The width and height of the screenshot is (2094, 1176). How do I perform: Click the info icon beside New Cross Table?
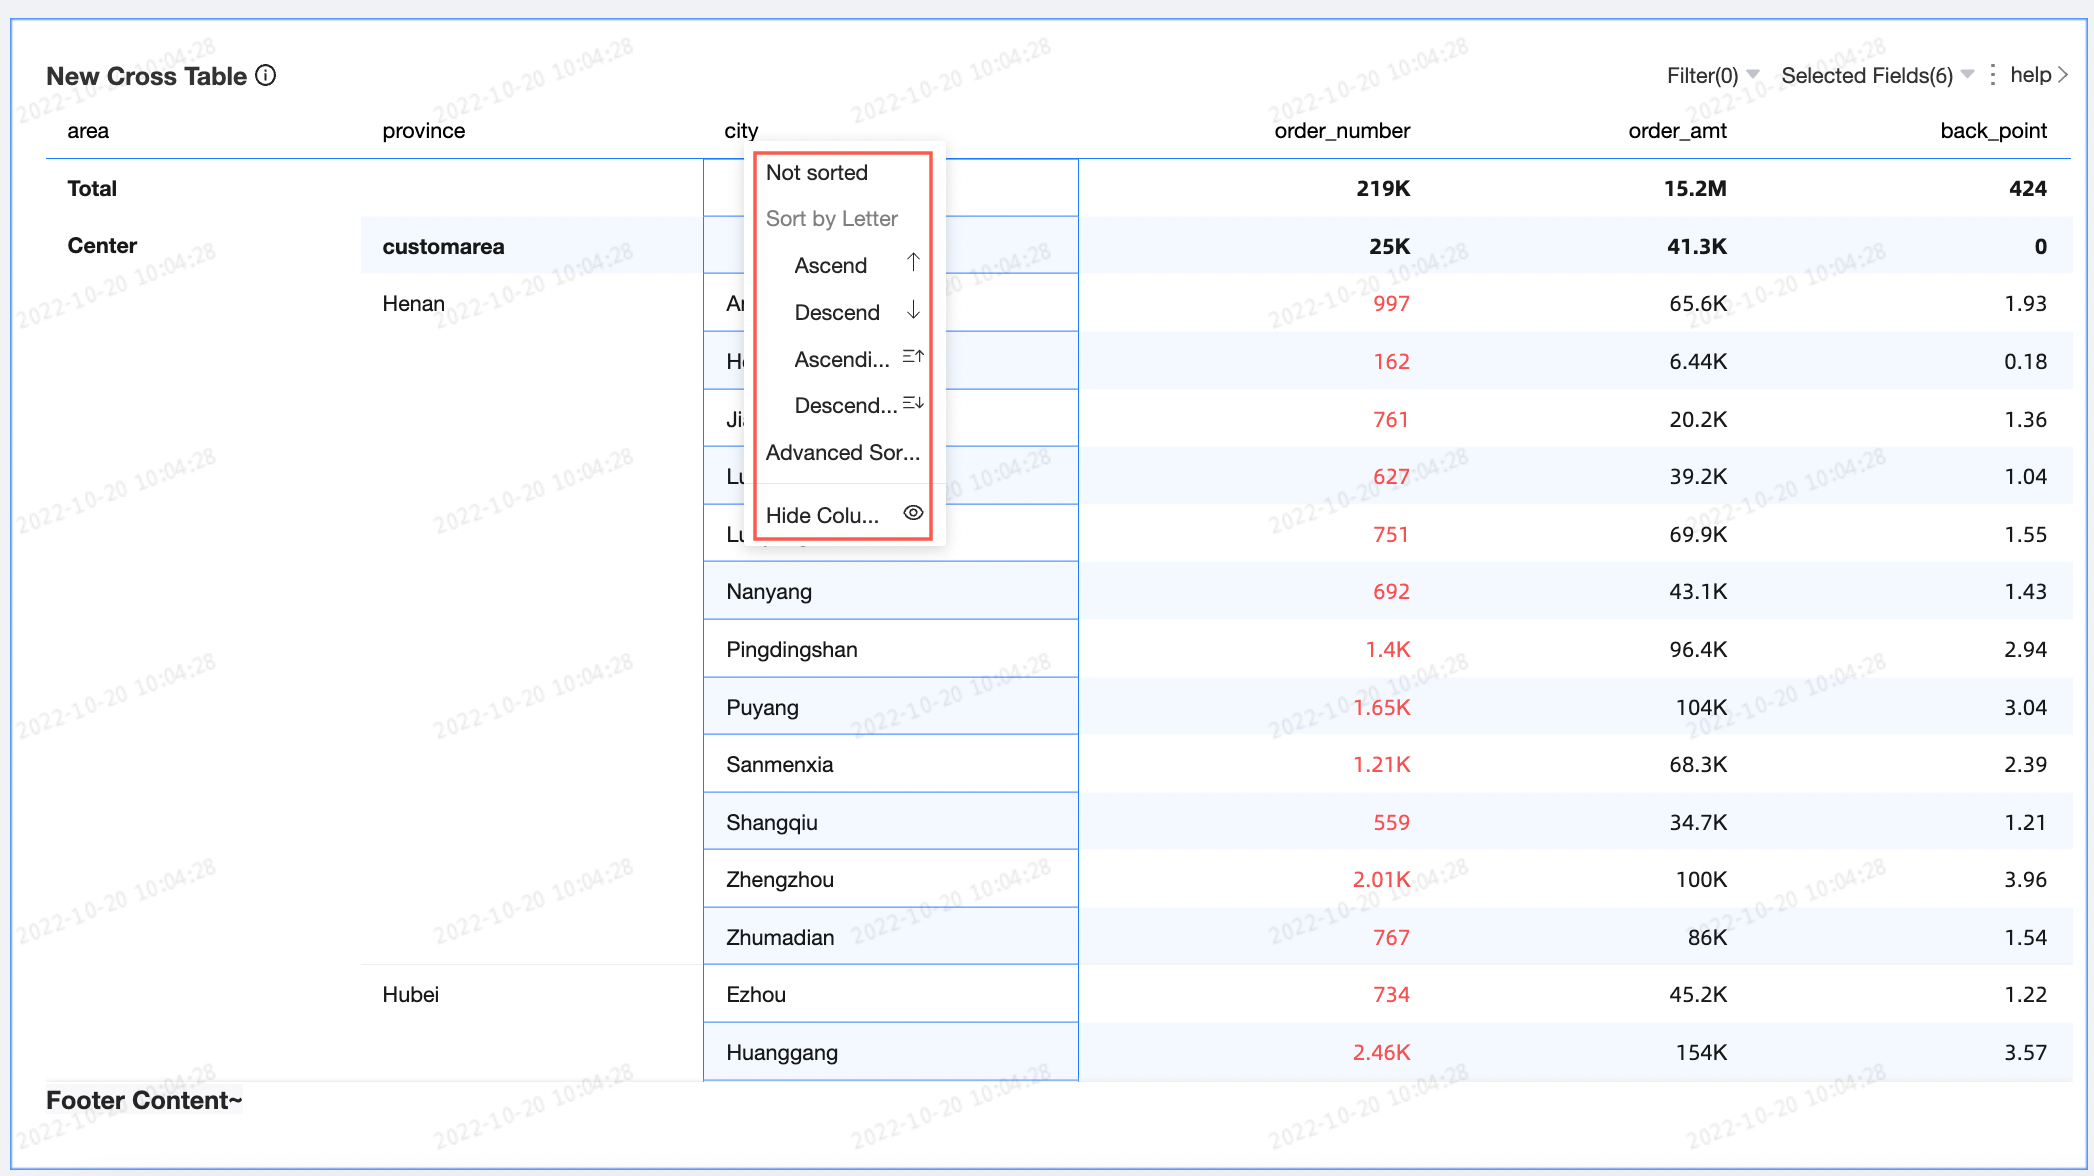(x=266, y=76)
